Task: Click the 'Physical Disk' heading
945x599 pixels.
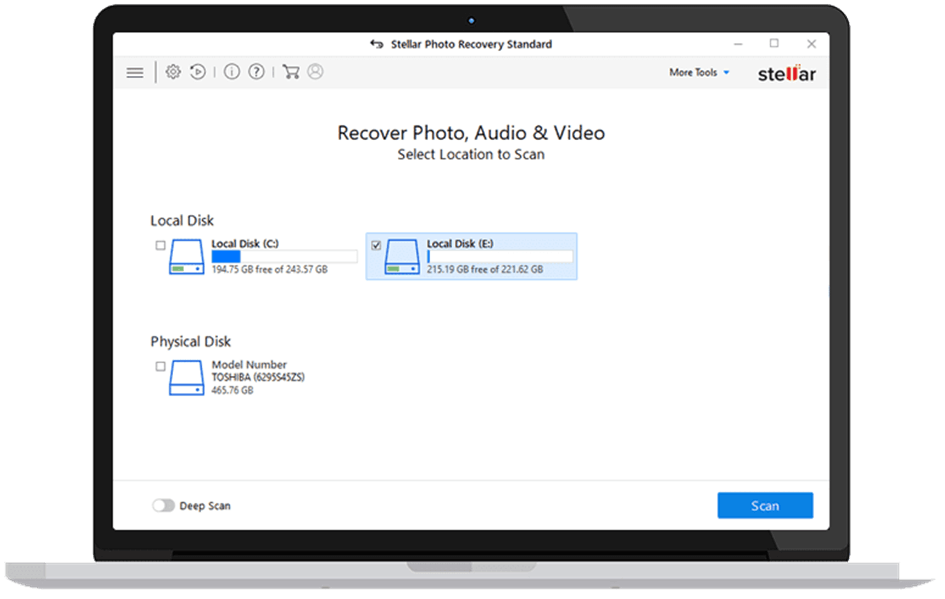Action: (x=190, y=342)
